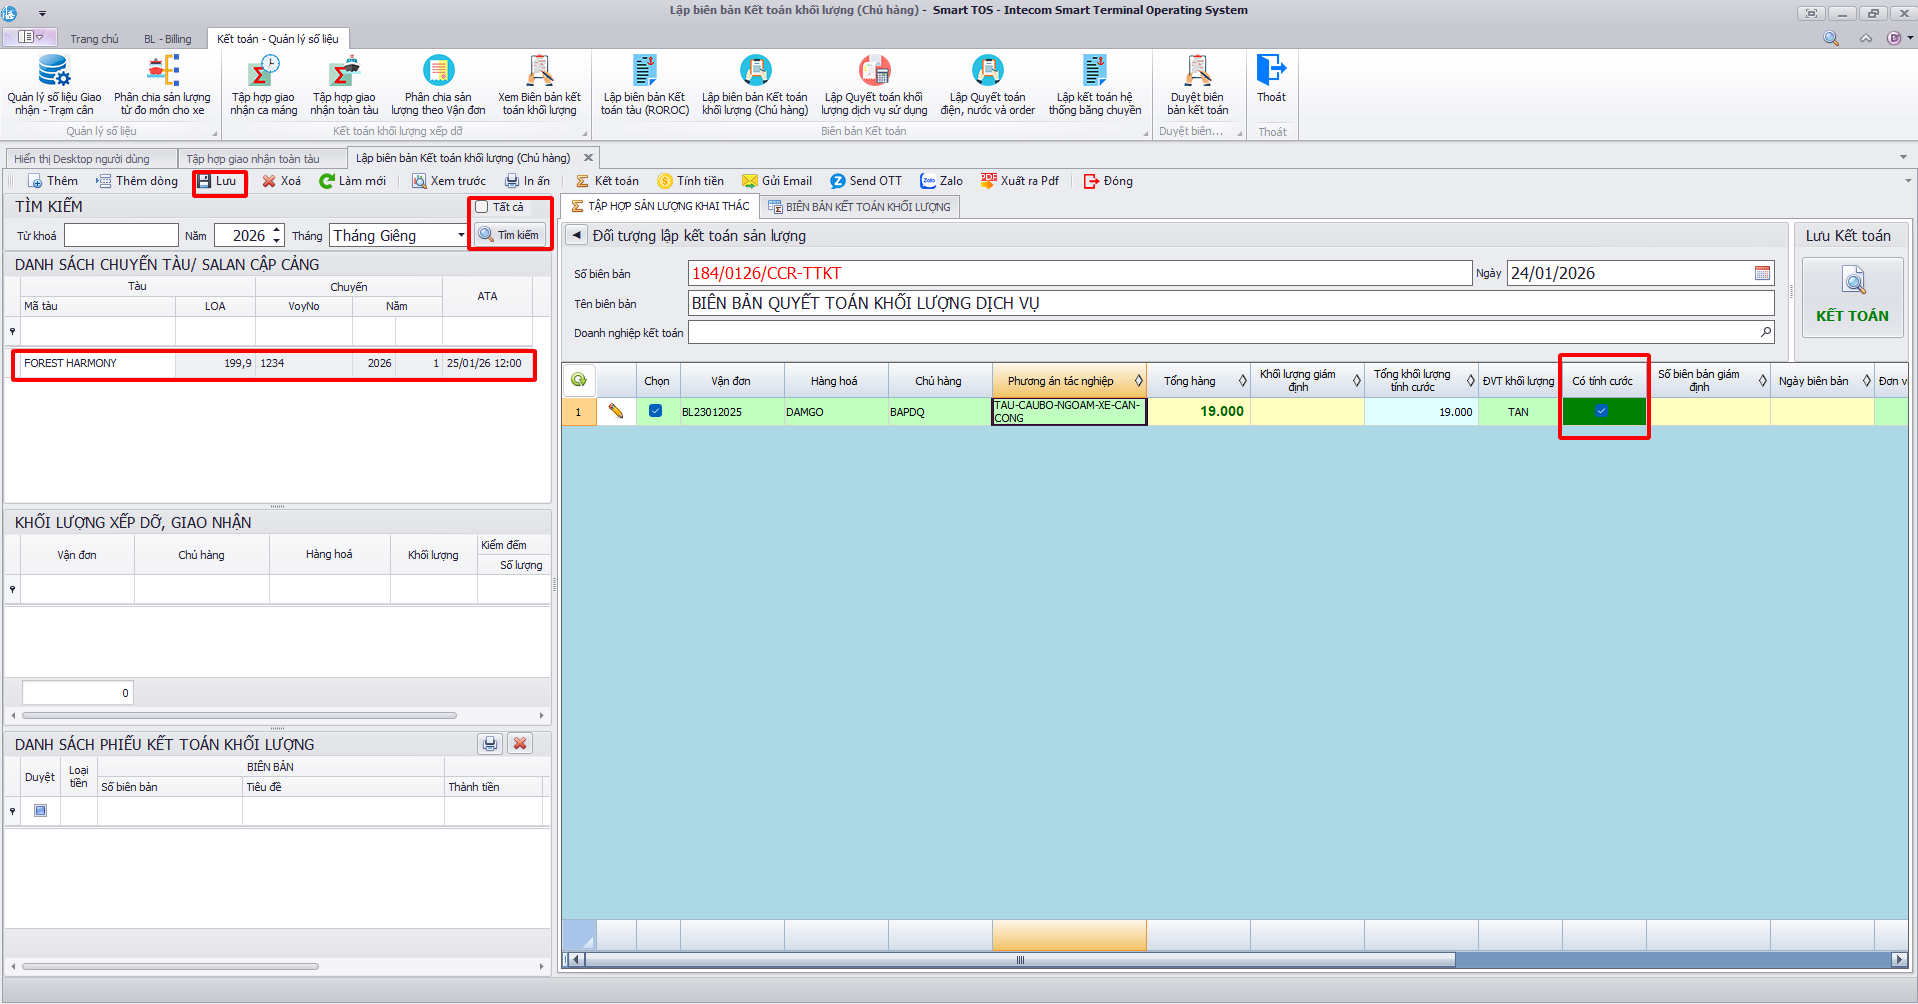Viewport: 1918px width, 1004px height.
Task: Open the Ngày calendar date picker
Action: tap(1762, 273)
